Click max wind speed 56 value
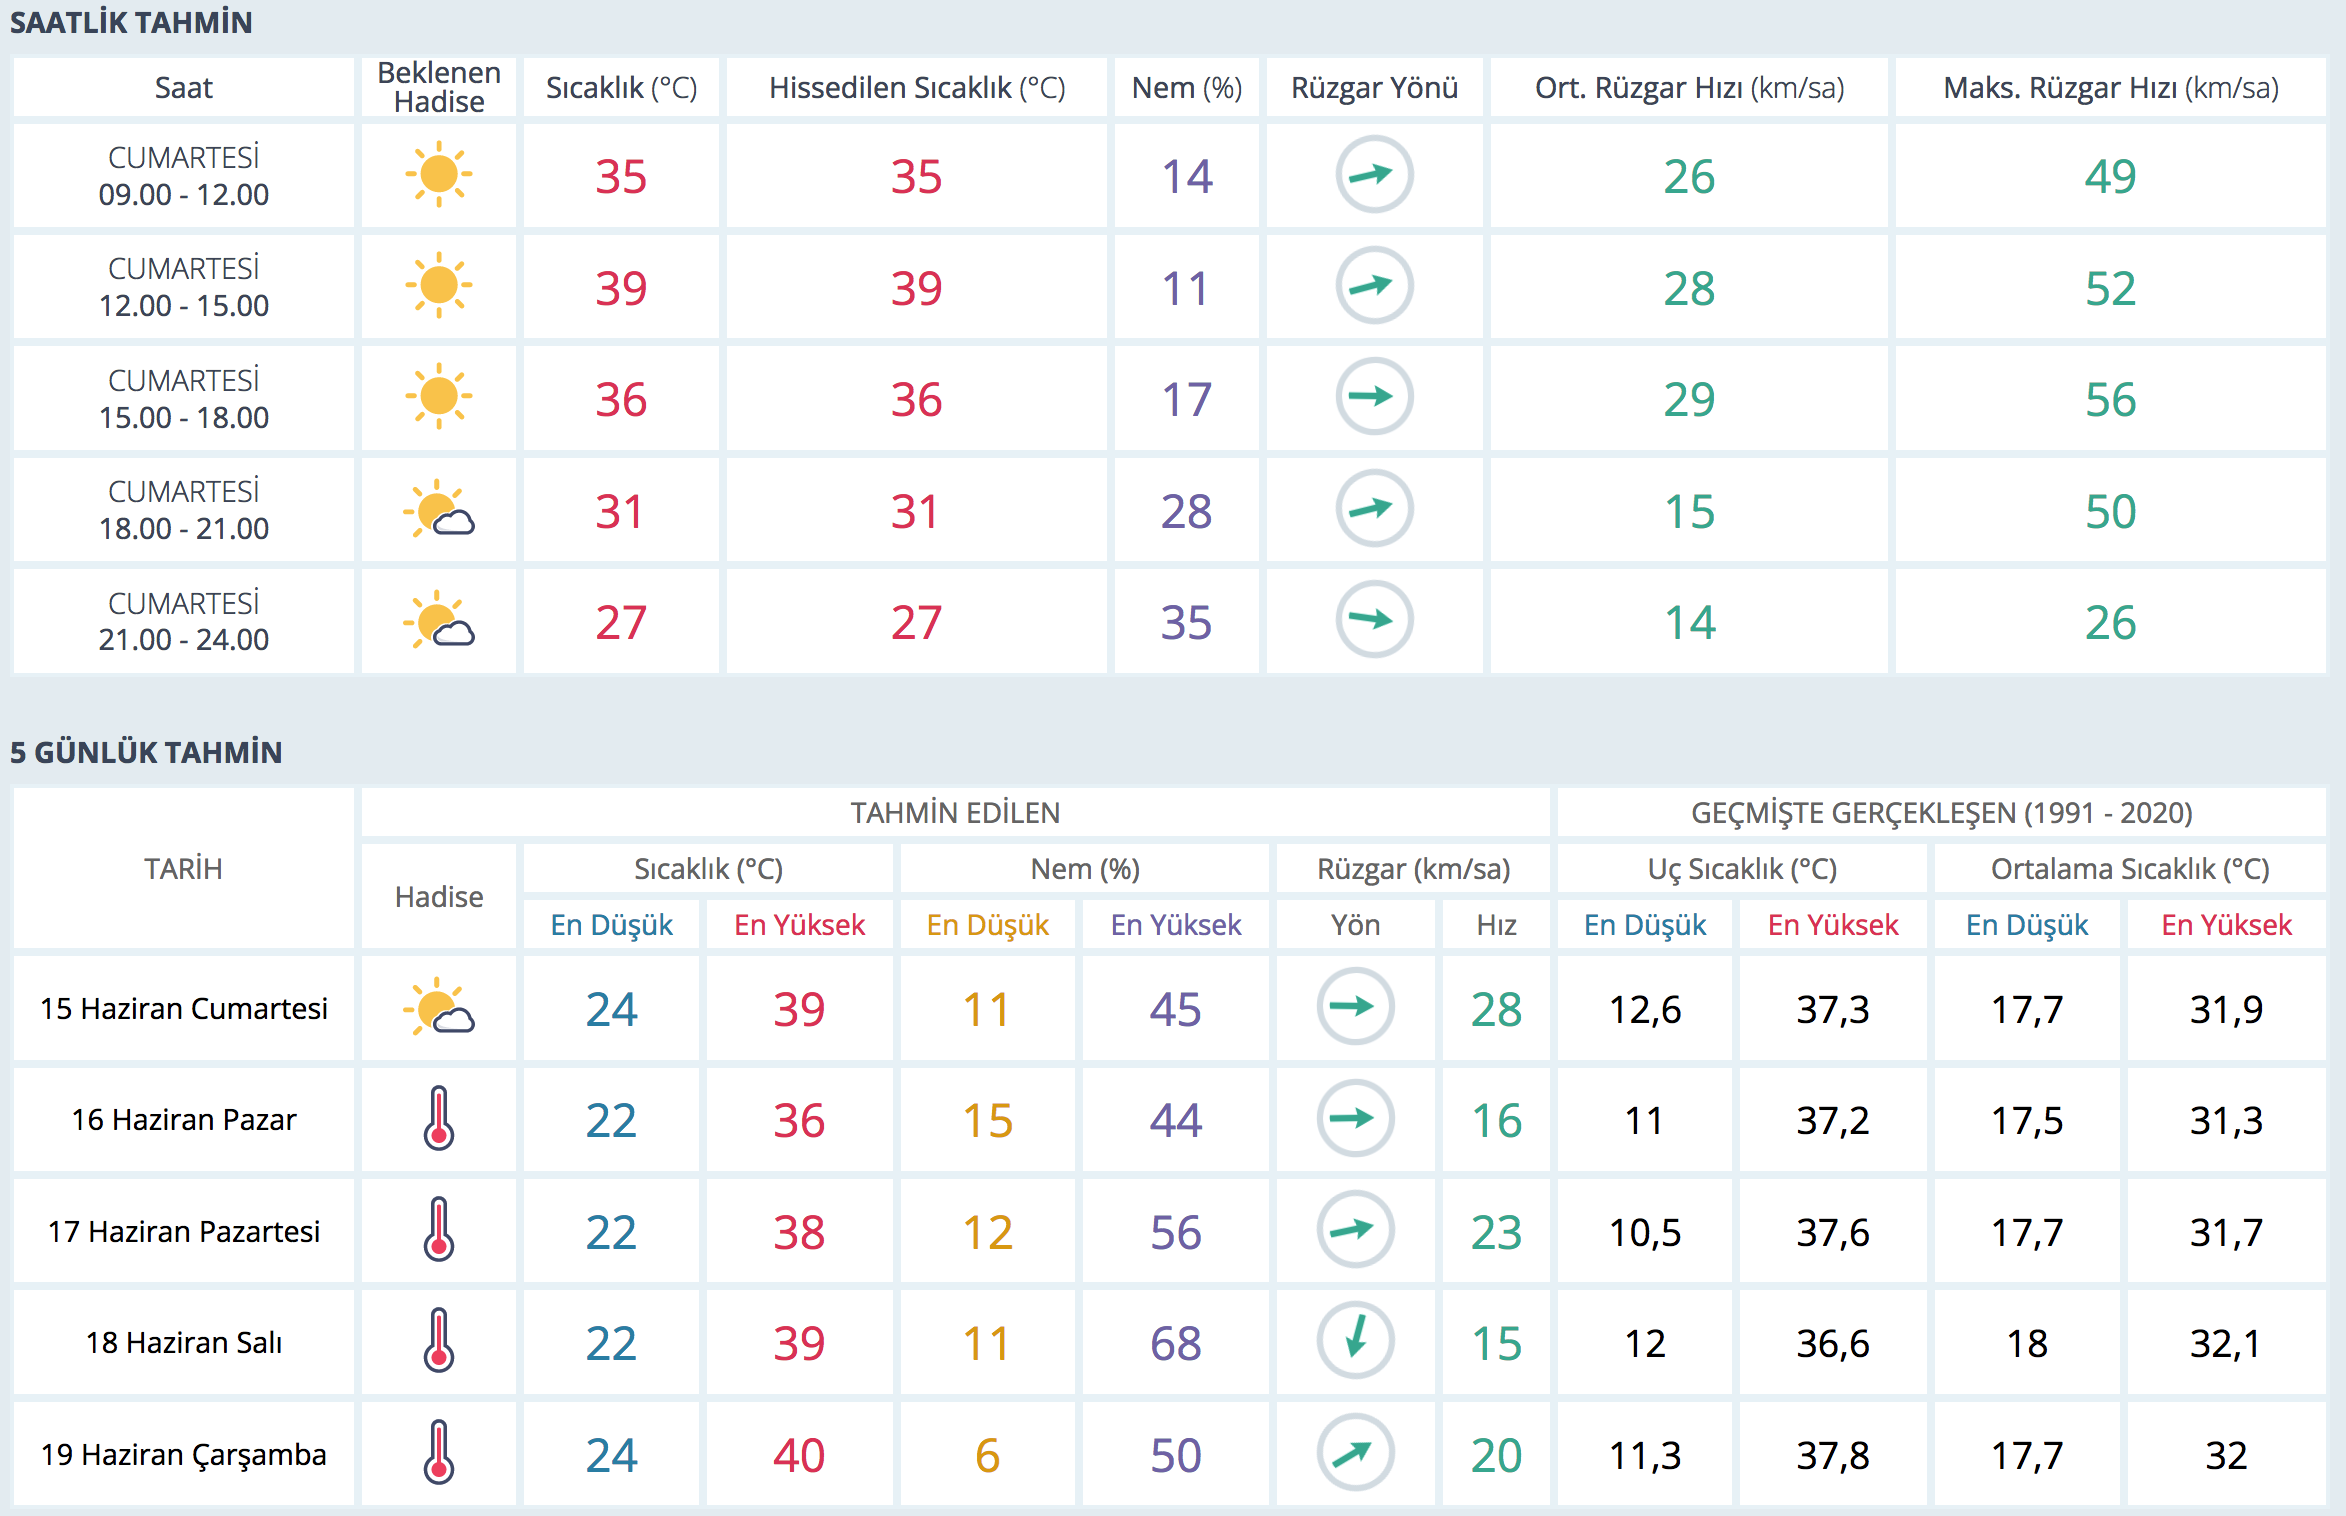 point(2110,399)
